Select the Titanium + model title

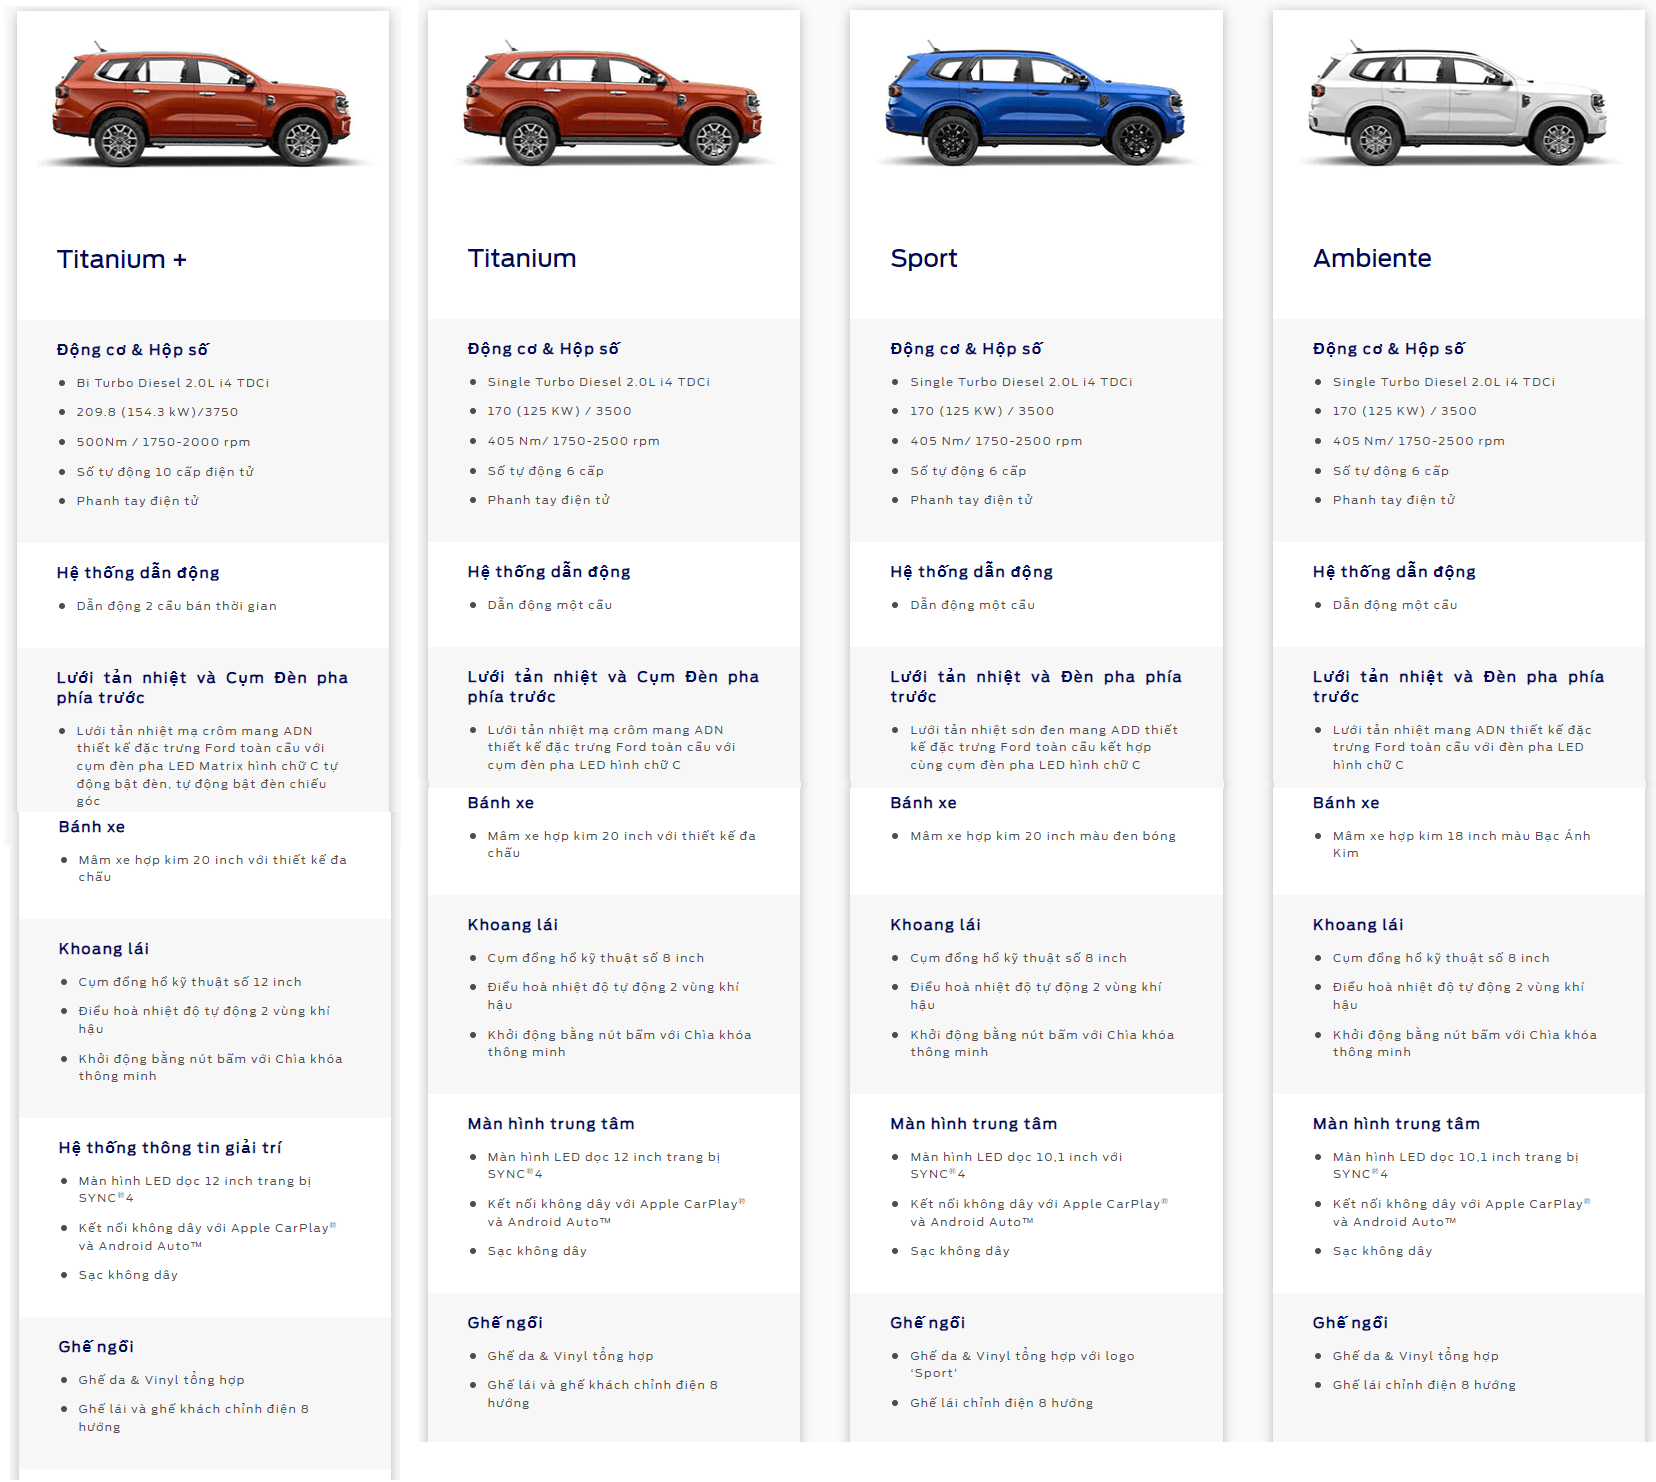122,260
